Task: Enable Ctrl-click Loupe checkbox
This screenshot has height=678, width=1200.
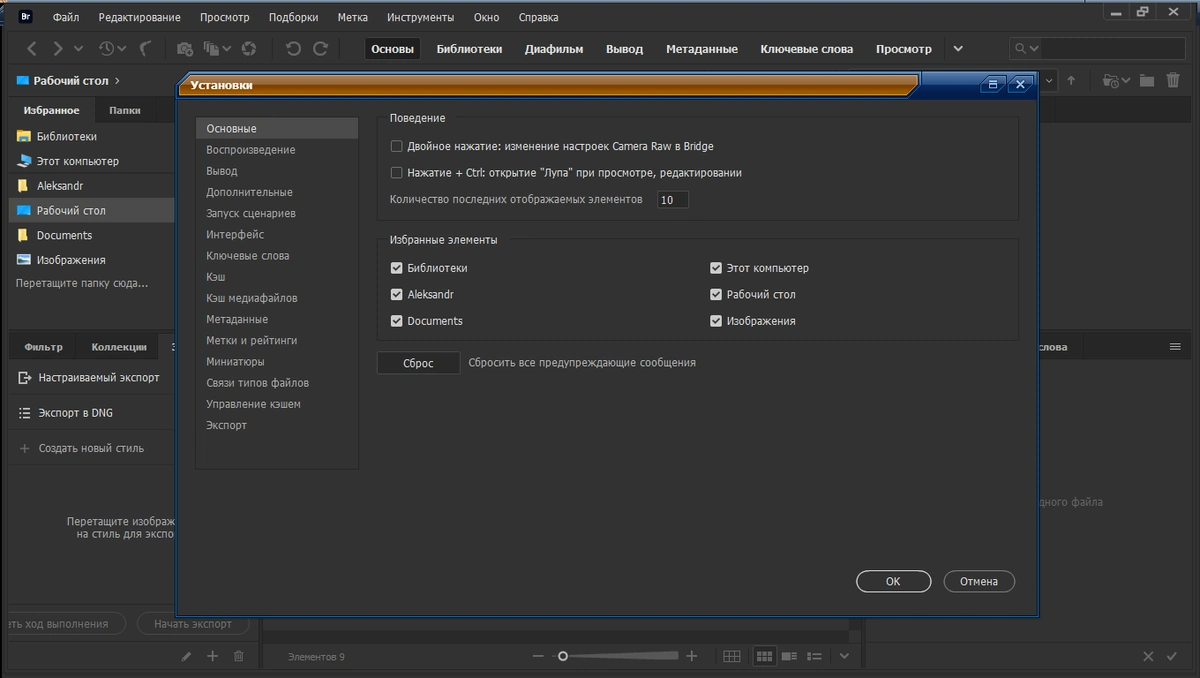Action: pos(397,173)
